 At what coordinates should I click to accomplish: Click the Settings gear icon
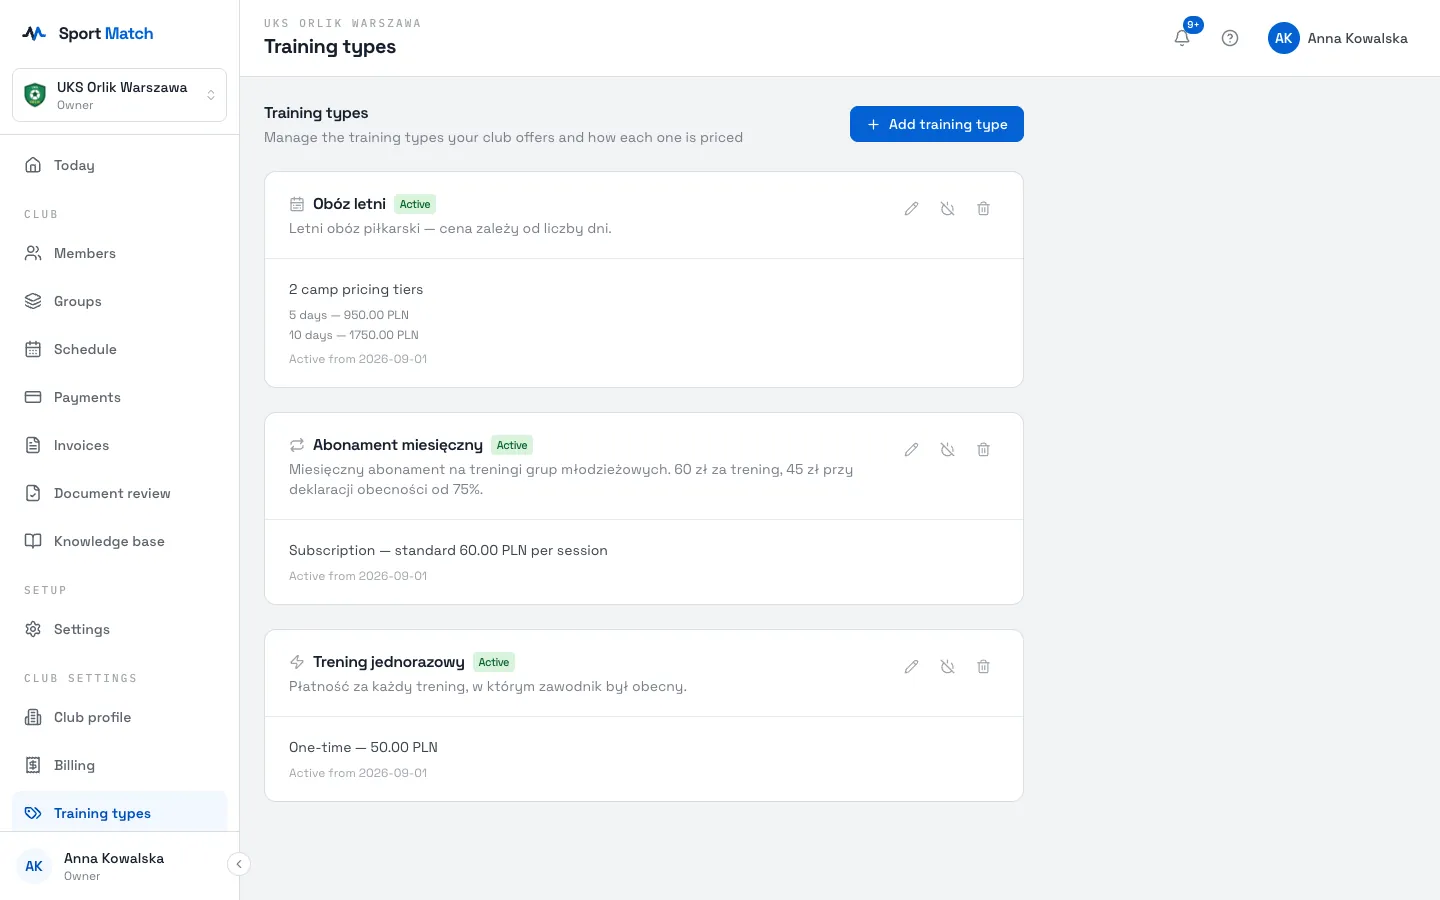click(x=33, y=629)
